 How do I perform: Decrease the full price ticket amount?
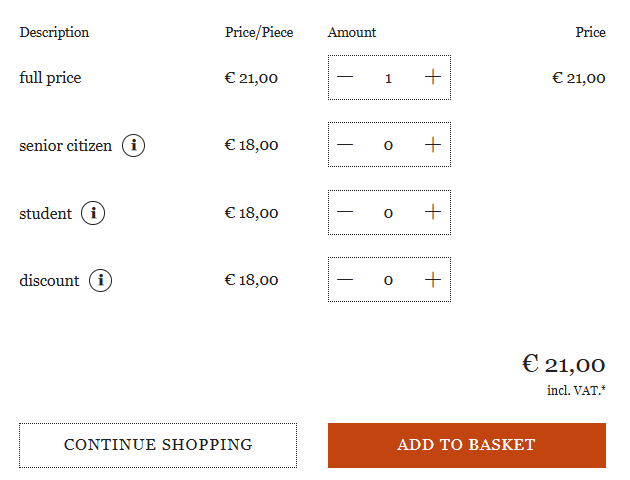coord(345,78)
